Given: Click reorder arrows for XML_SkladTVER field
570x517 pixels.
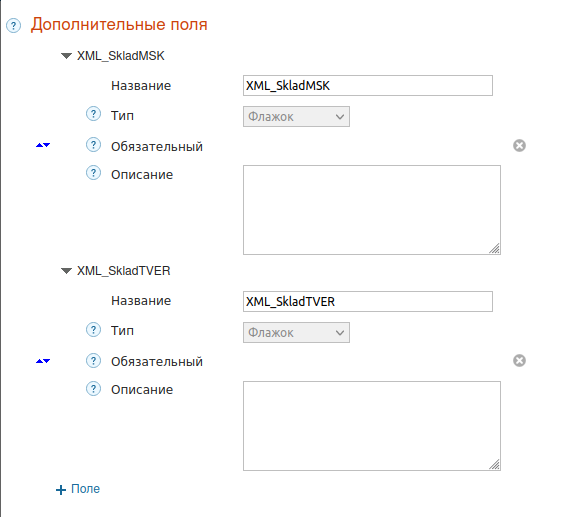Looking at the screenshot, I should (43, 361).
